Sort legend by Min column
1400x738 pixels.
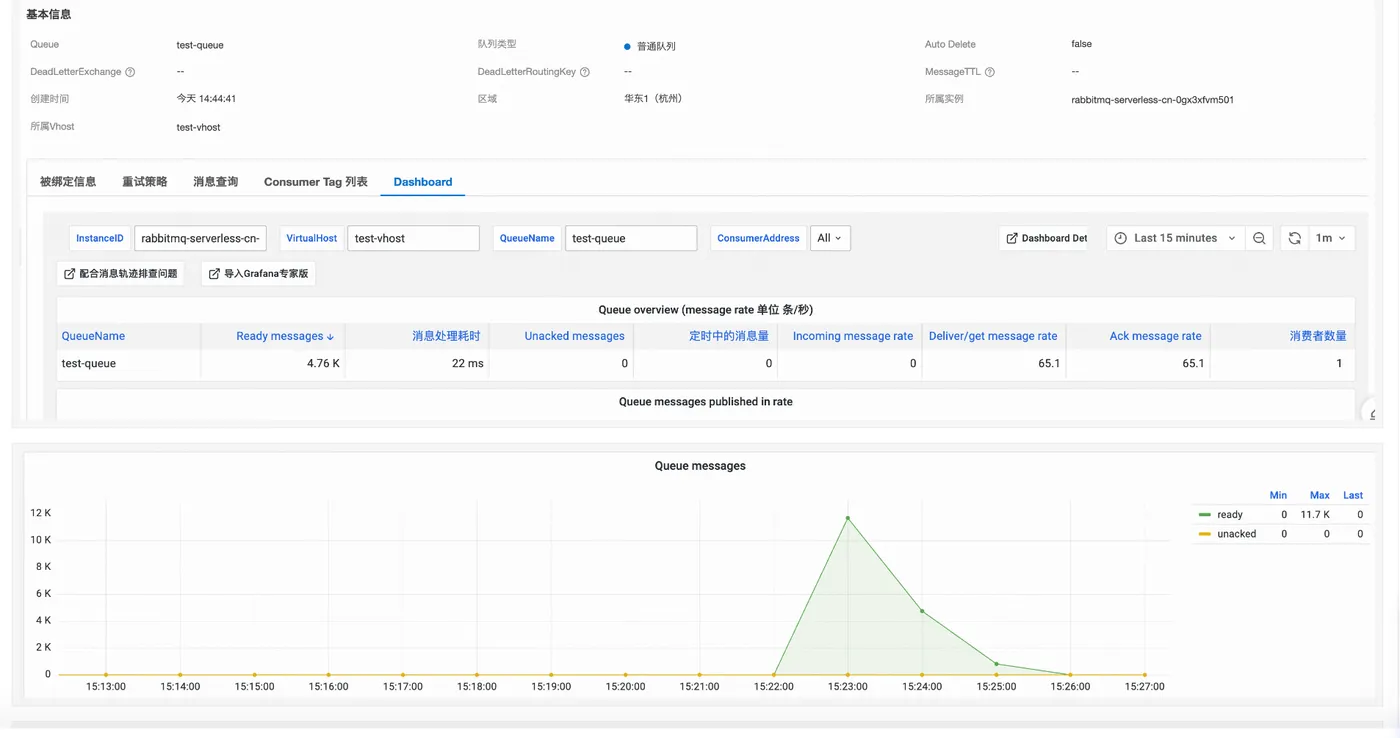1278,495
